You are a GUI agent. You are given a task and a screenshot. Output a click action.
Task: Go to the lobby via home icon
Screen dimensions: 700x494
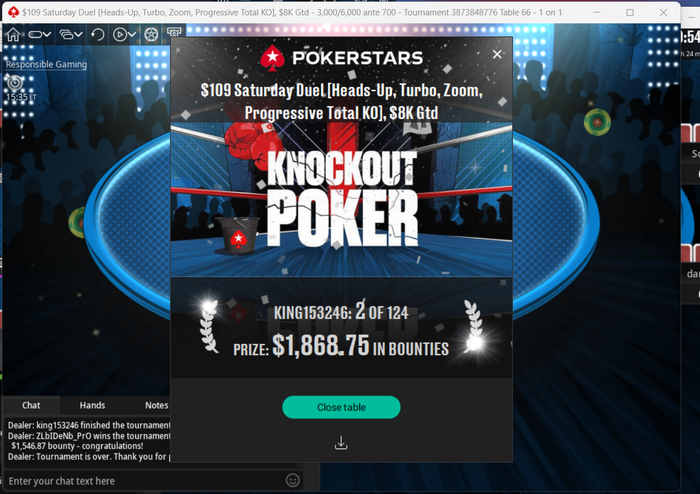pyautogui.click(x=13, y=34)
